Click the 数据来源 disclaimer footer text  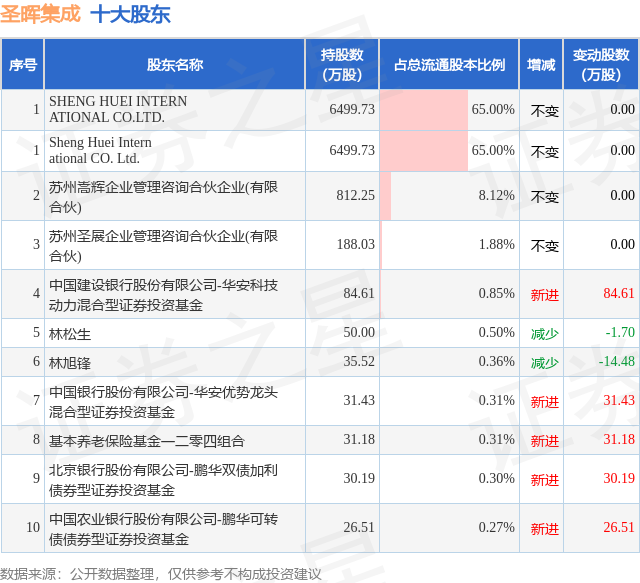point(160,574)
